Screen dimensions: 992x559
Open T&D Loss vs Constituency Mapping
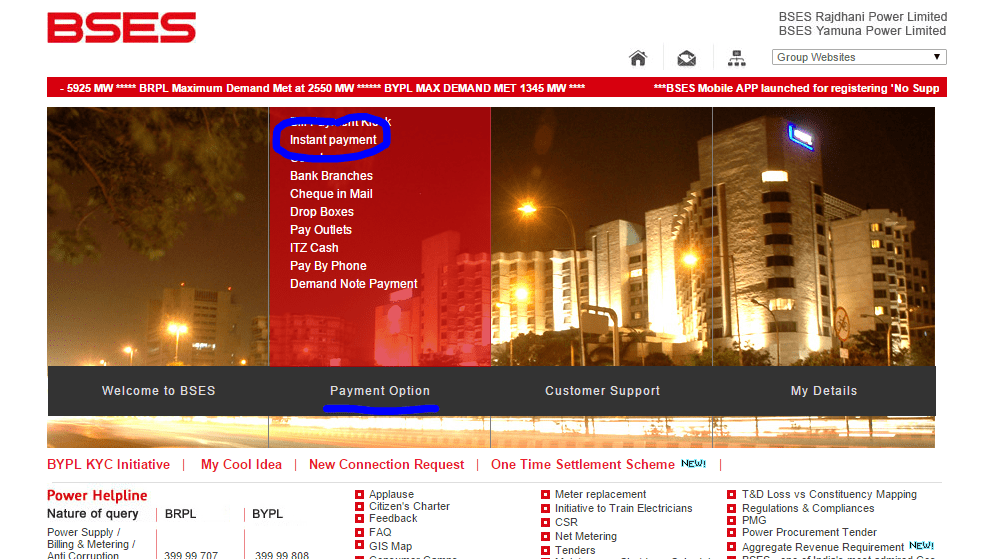(829, 494)
